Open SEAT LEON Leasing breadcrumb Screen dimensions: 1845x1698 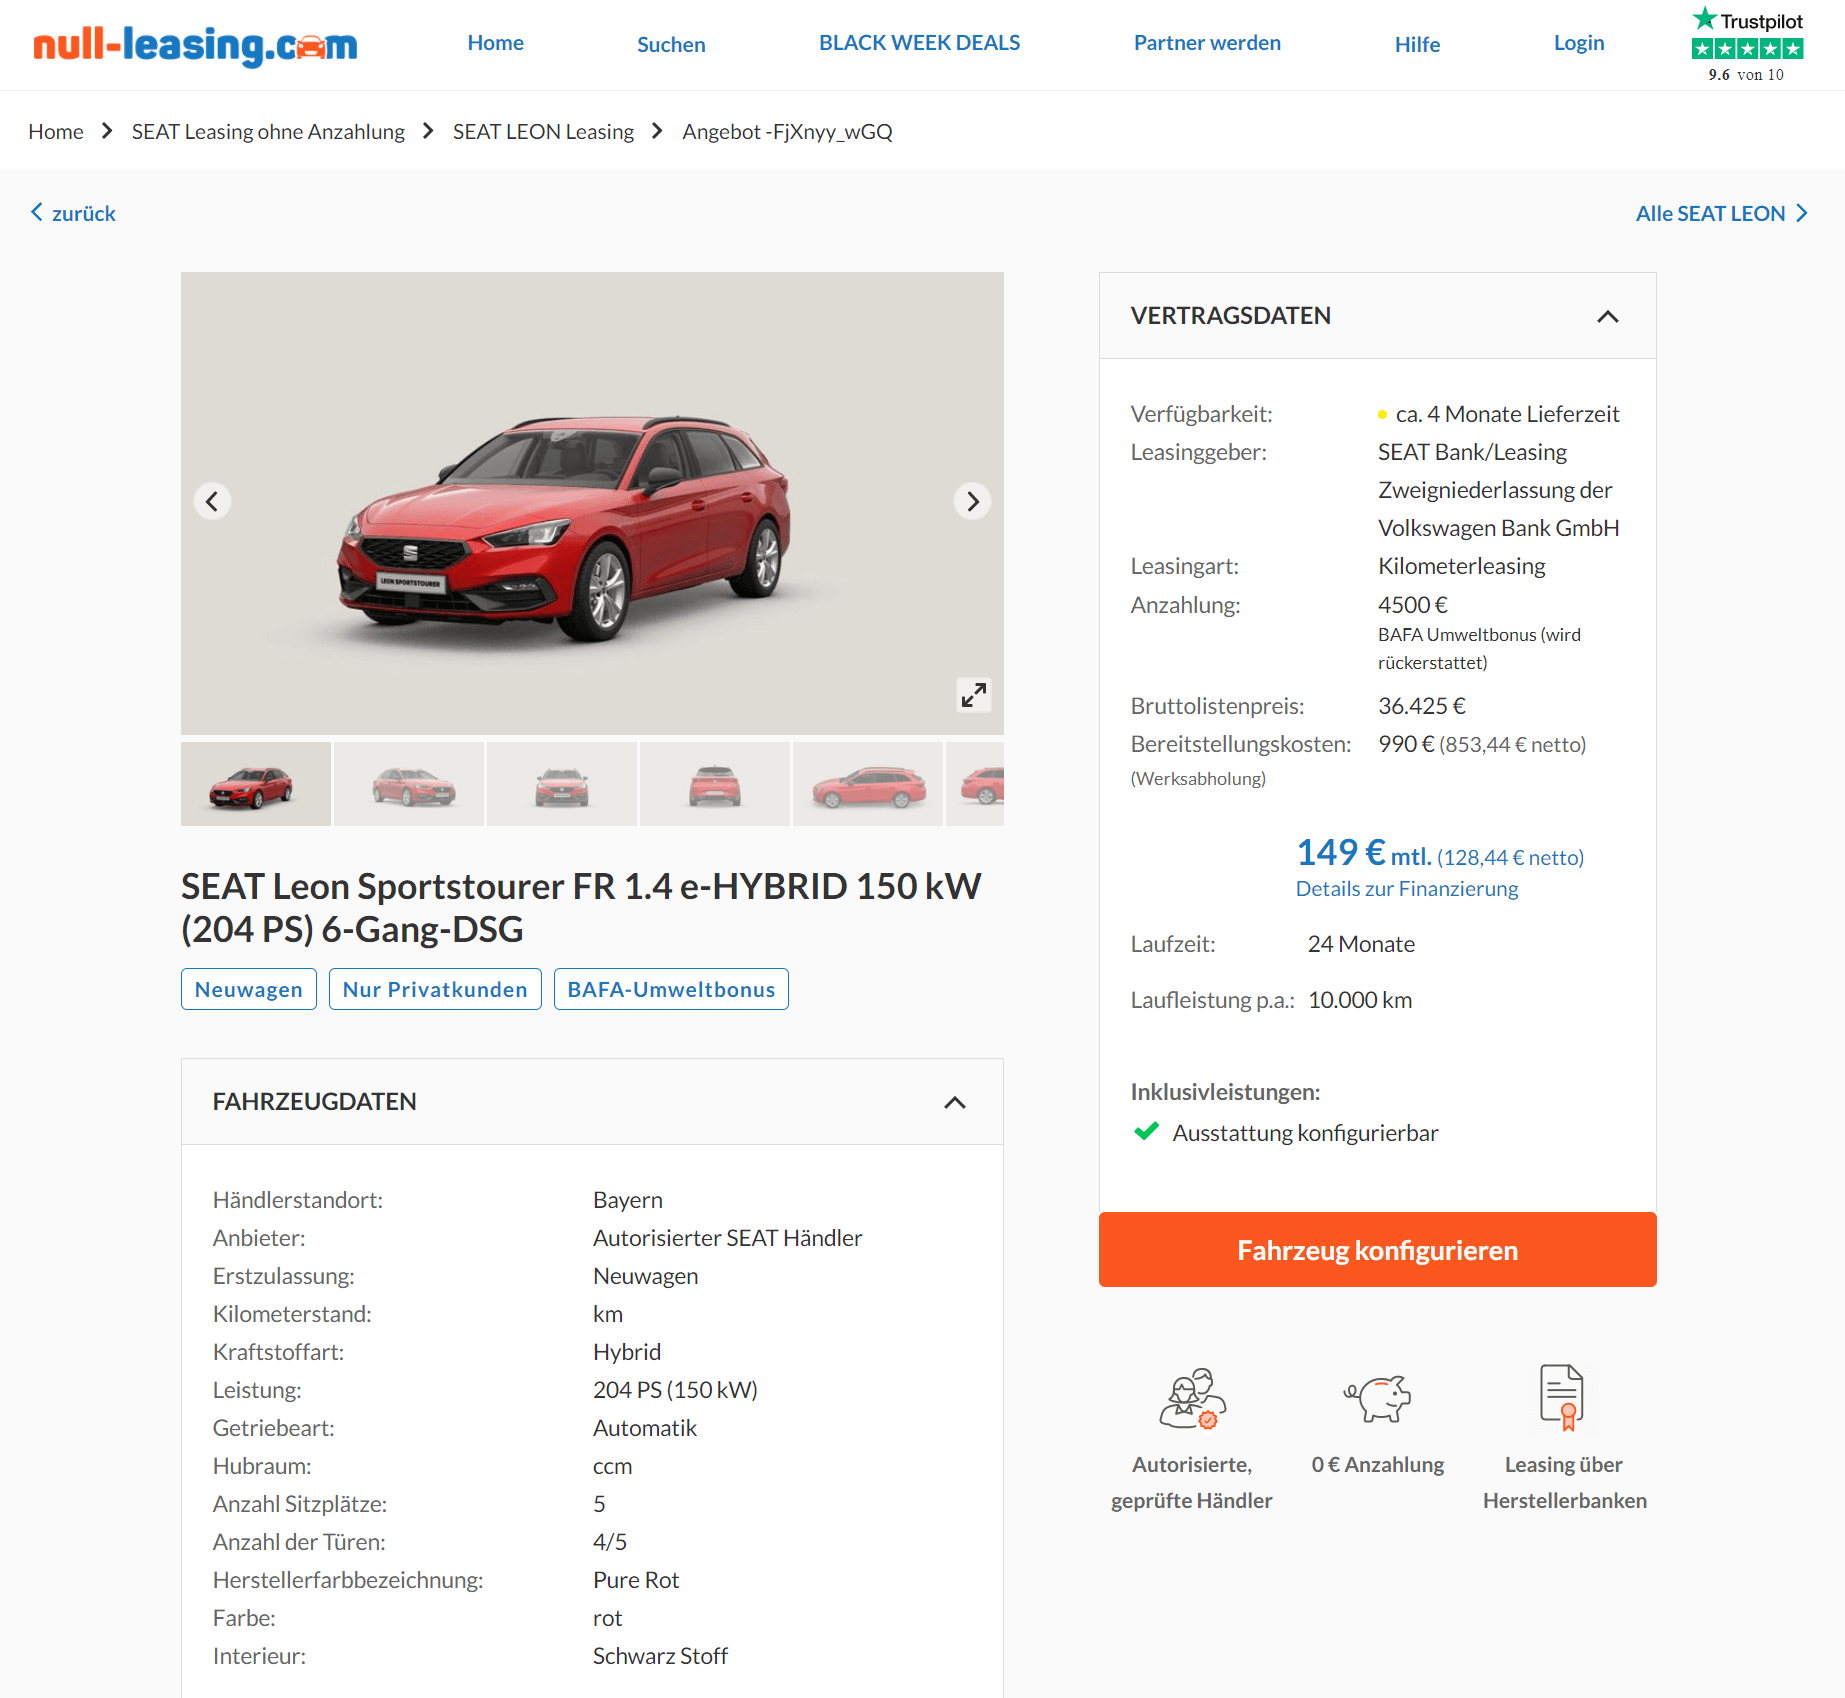point(543,132)
